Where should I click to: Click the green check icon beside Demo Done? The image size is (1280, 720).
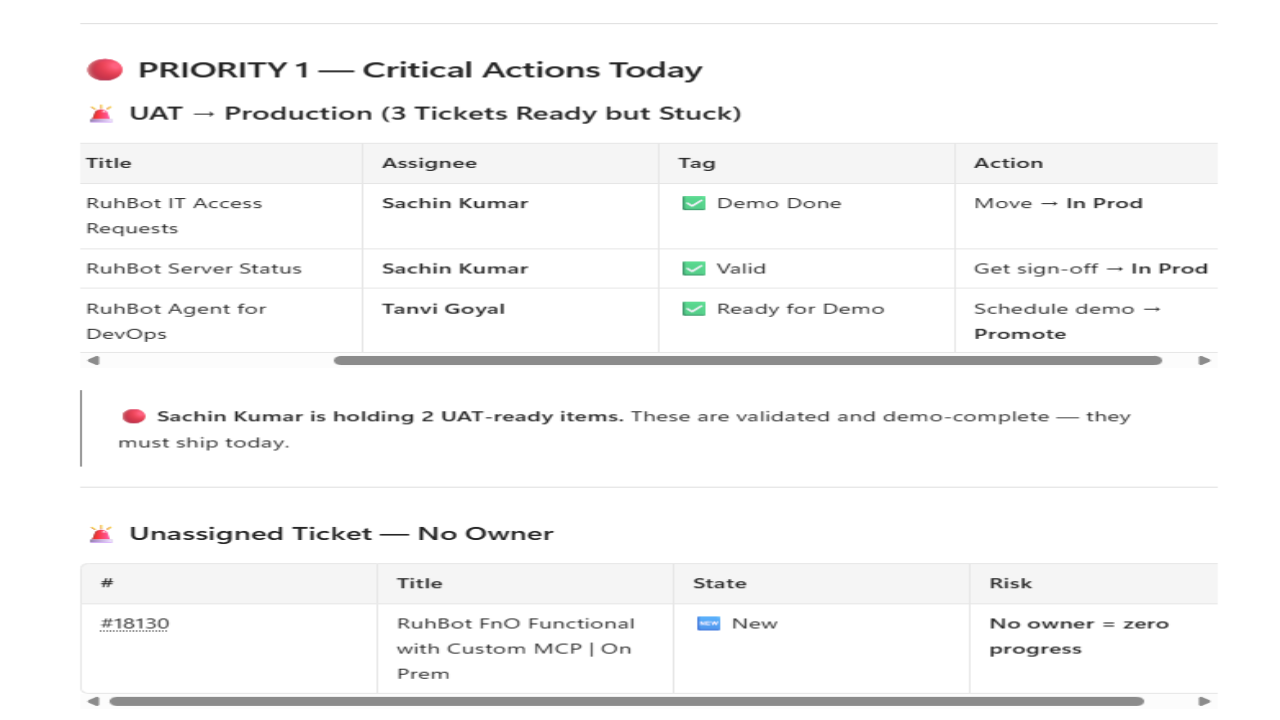[693, 203]
